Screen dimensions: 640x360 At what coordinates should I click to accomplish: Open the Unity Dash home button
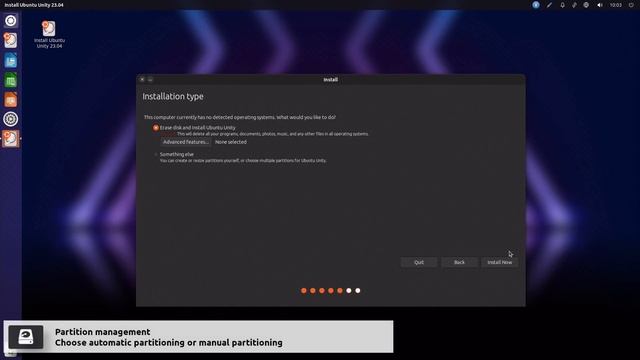point(11,21)
